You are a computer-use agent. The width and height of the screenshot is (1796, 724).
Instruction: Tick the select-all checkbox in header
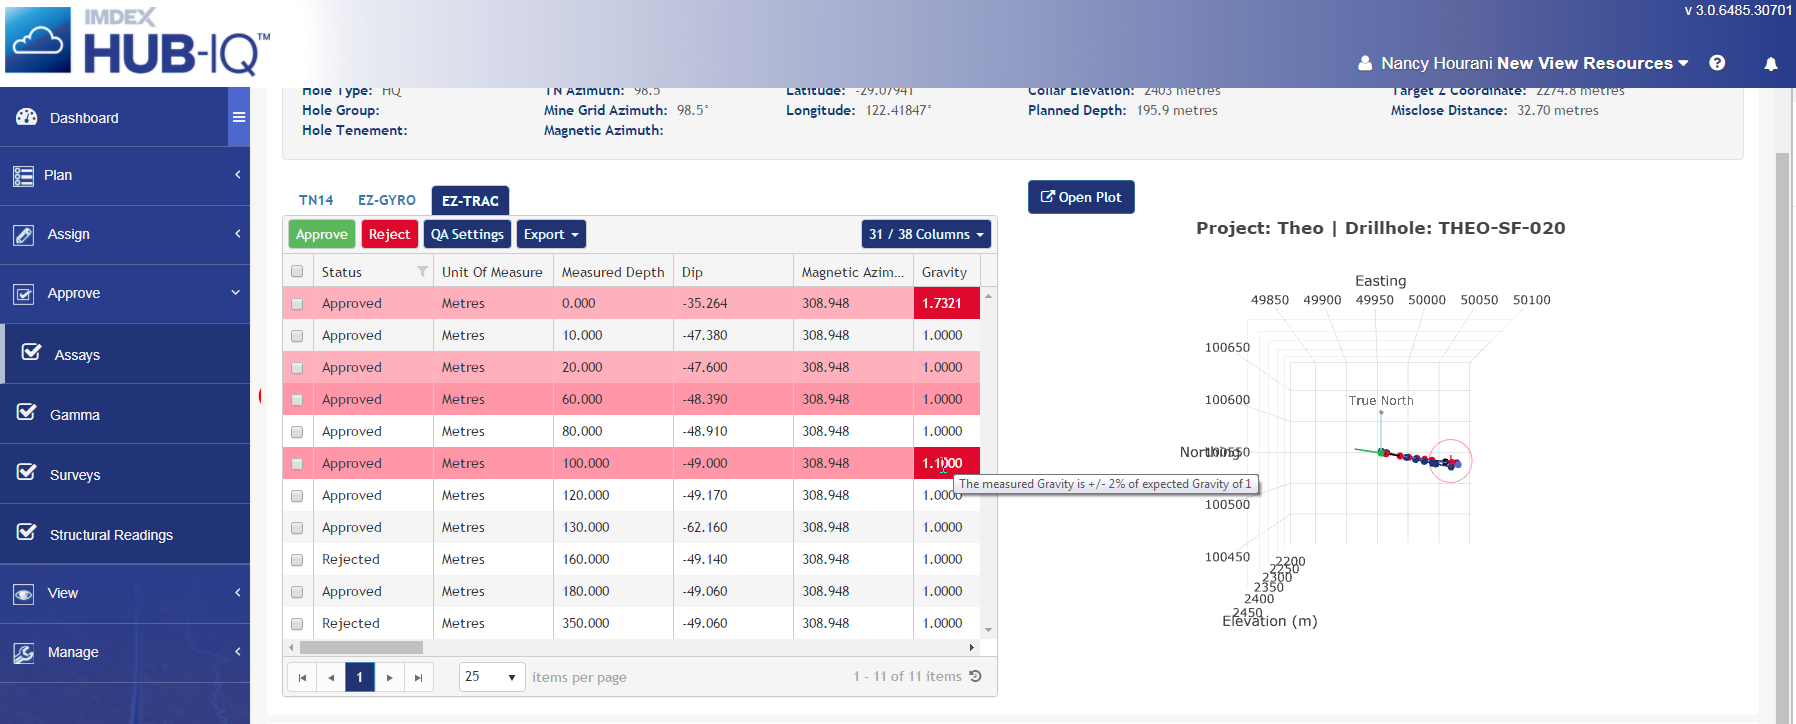[297, 271]
